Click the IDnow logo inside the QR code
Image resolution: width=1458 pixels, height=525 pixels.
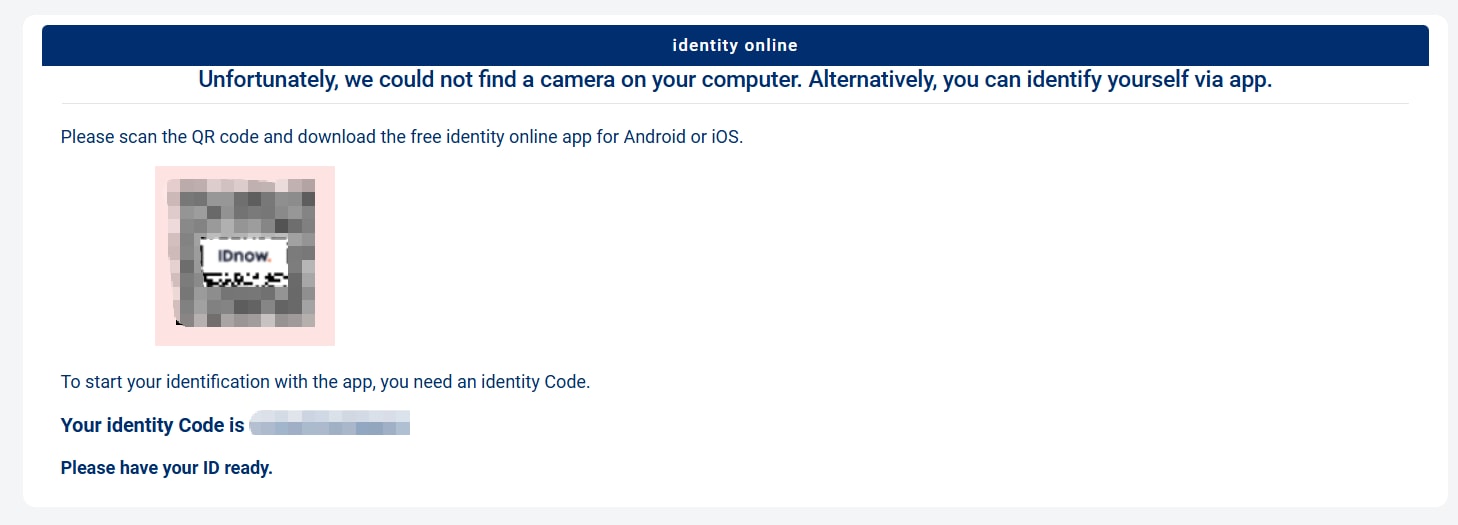coord(244,256)
